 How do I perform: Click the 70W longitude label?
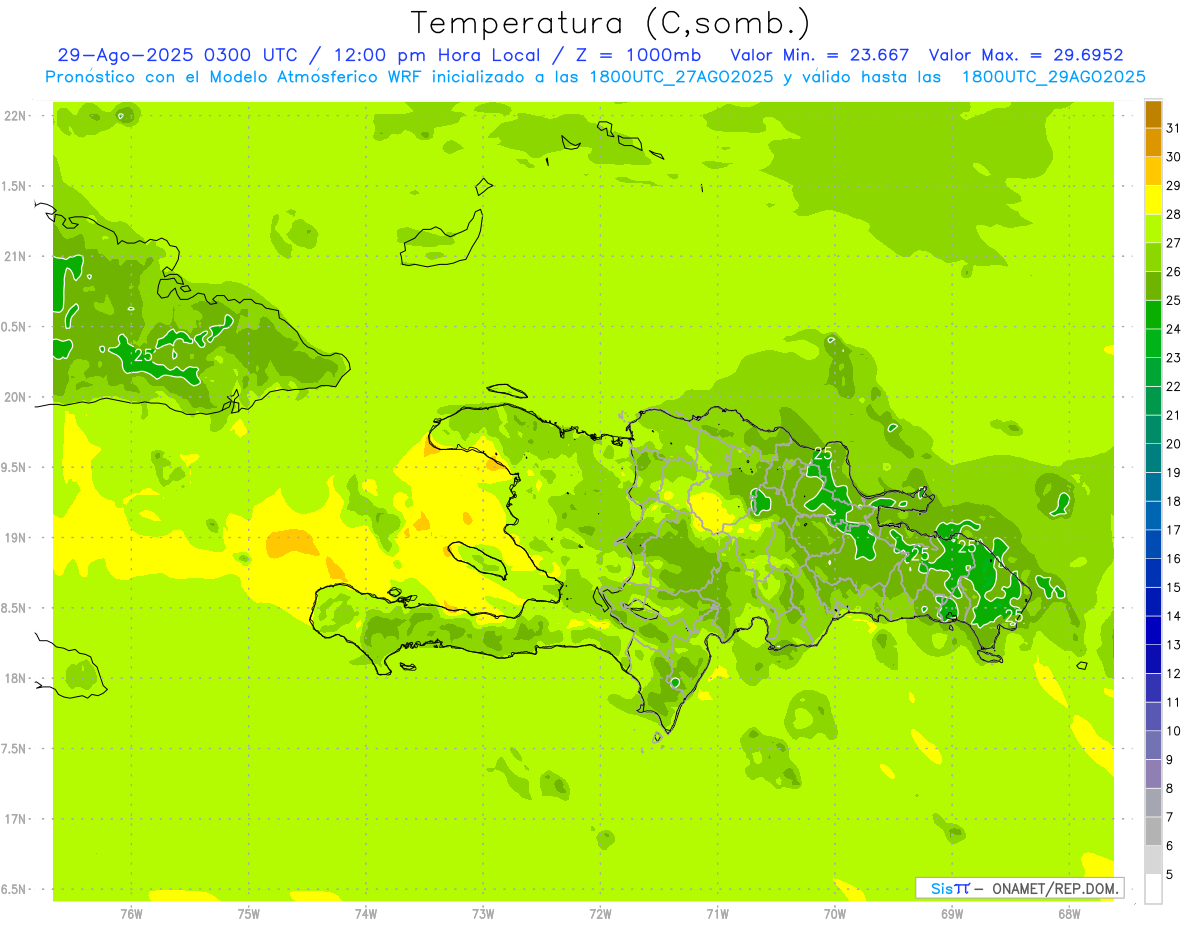835,913
